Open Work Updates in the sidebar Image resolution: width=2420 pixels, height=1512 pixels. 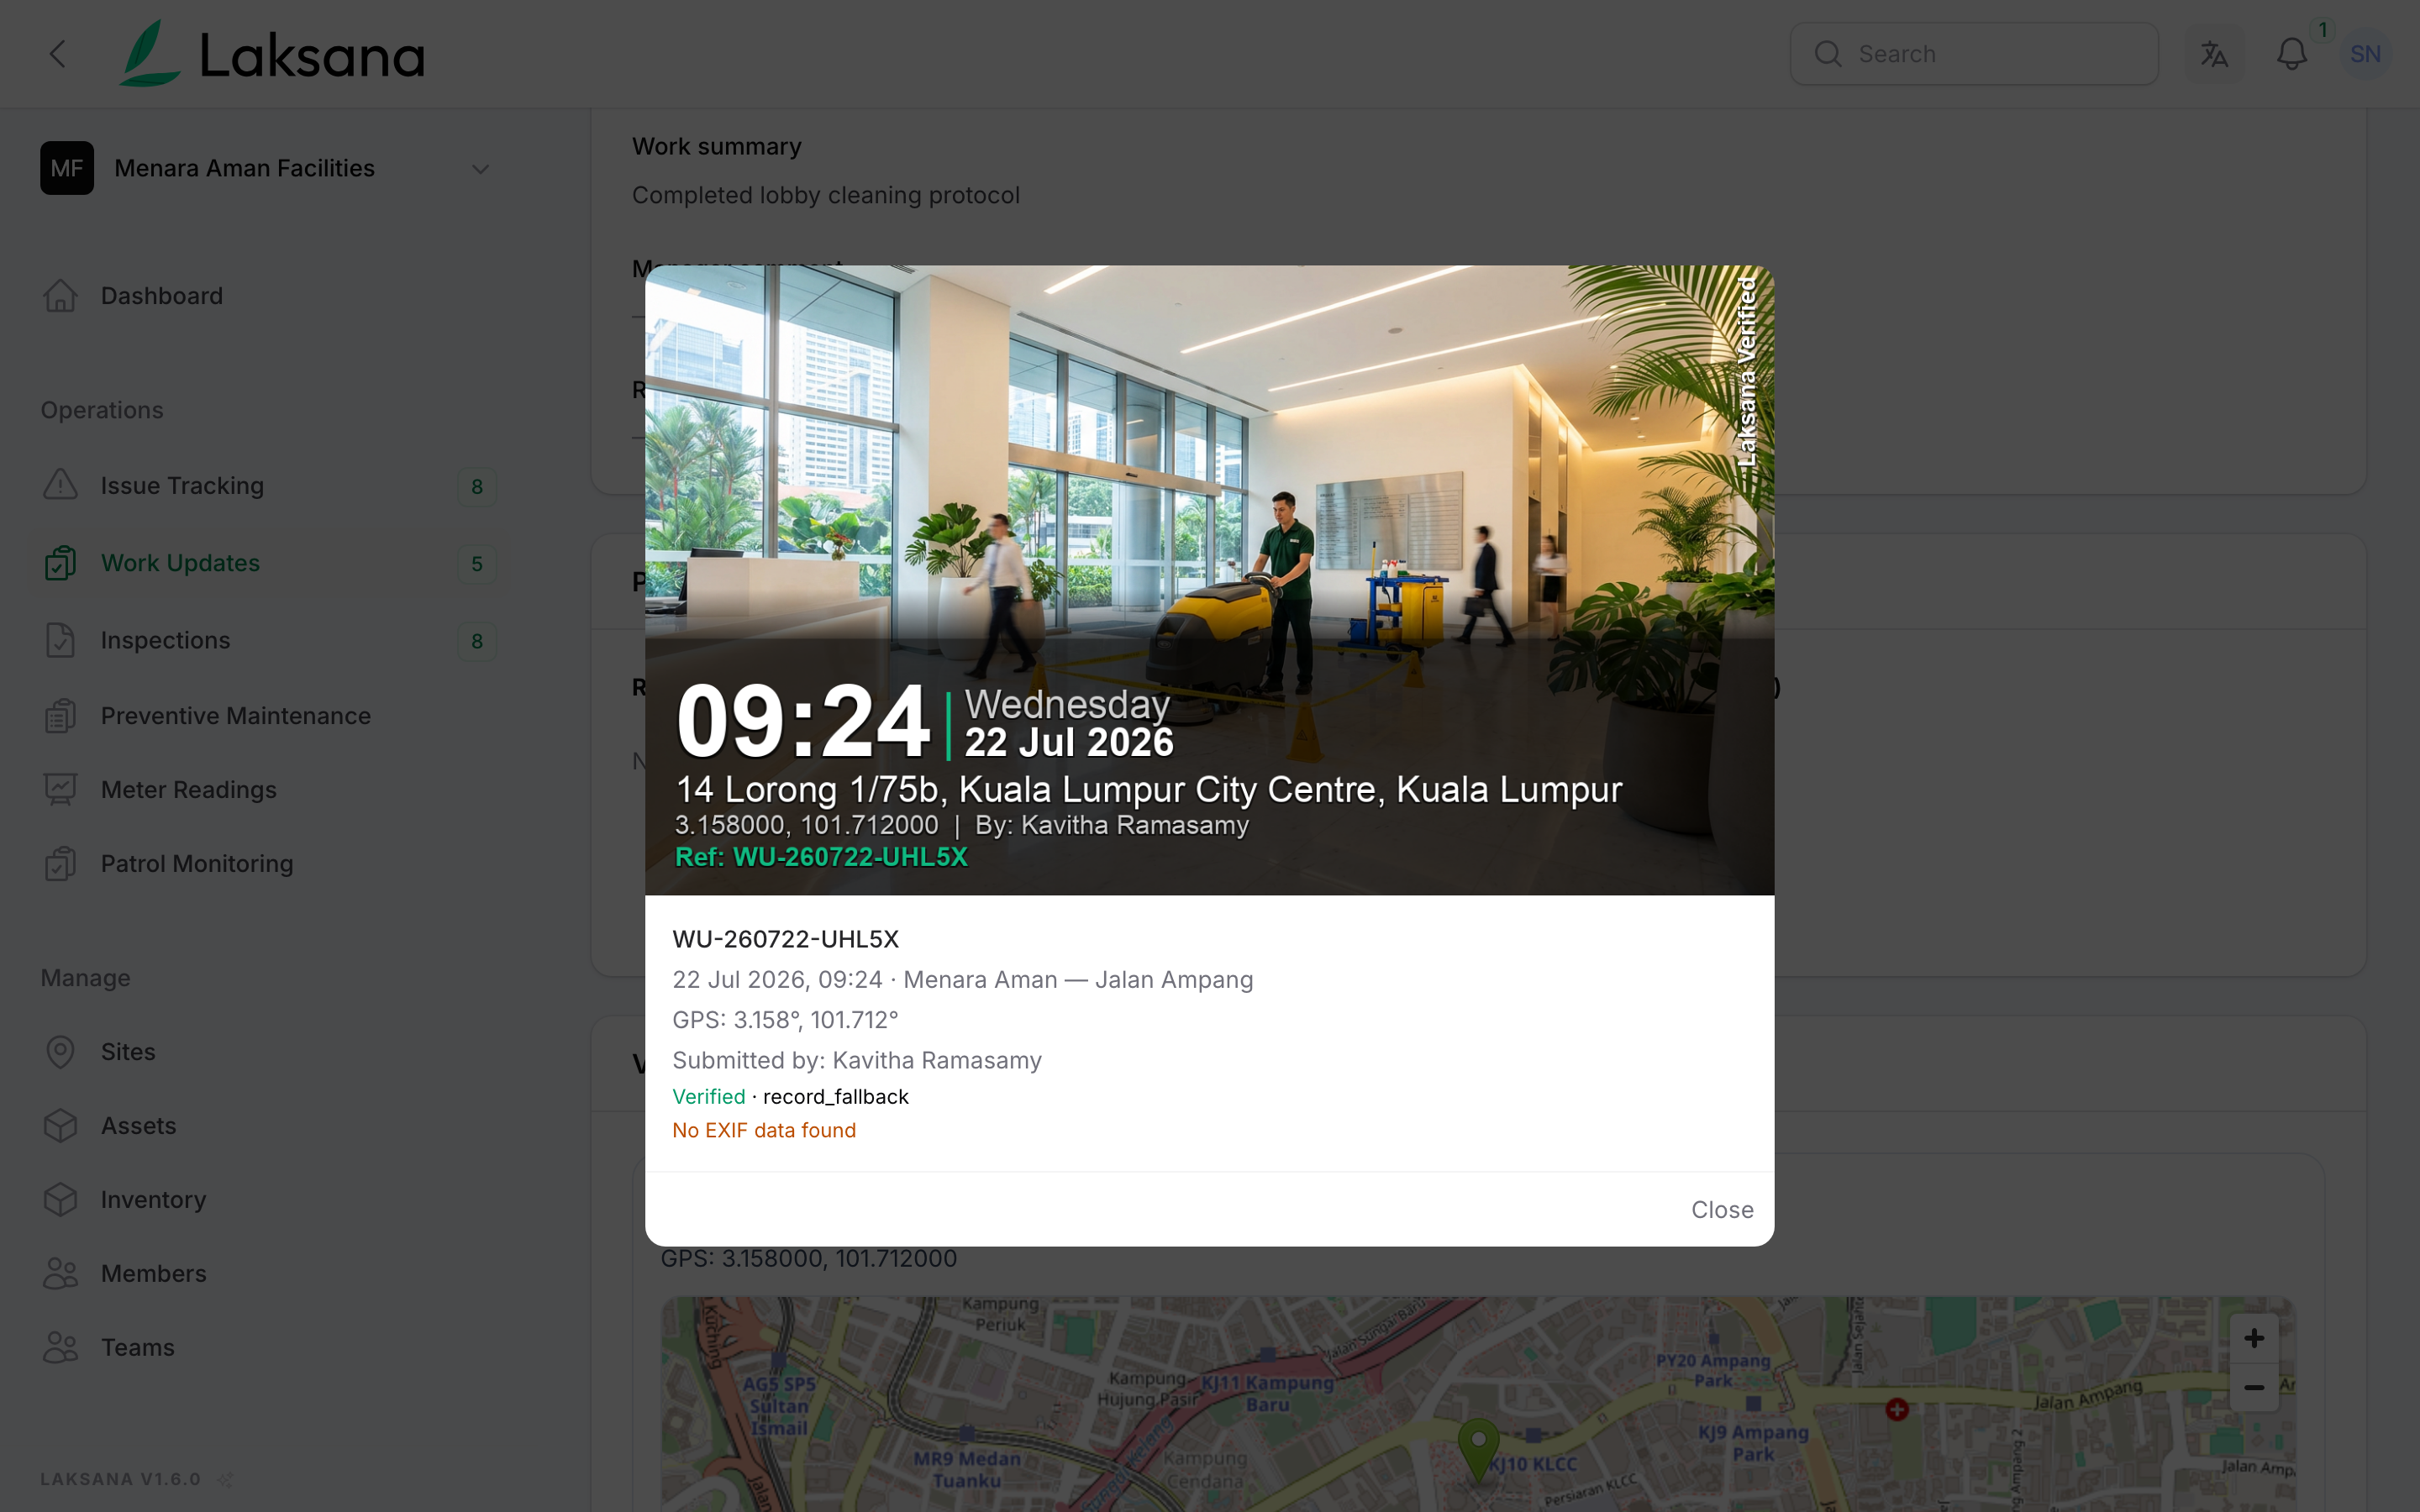181,563
